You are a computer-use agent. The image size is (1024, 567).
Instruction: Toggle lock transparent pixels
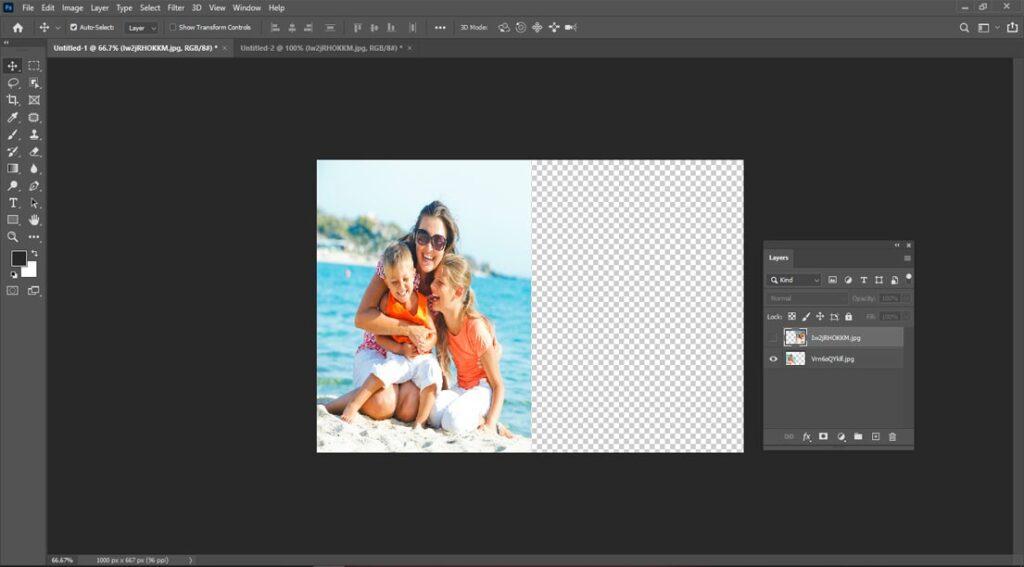792,316
